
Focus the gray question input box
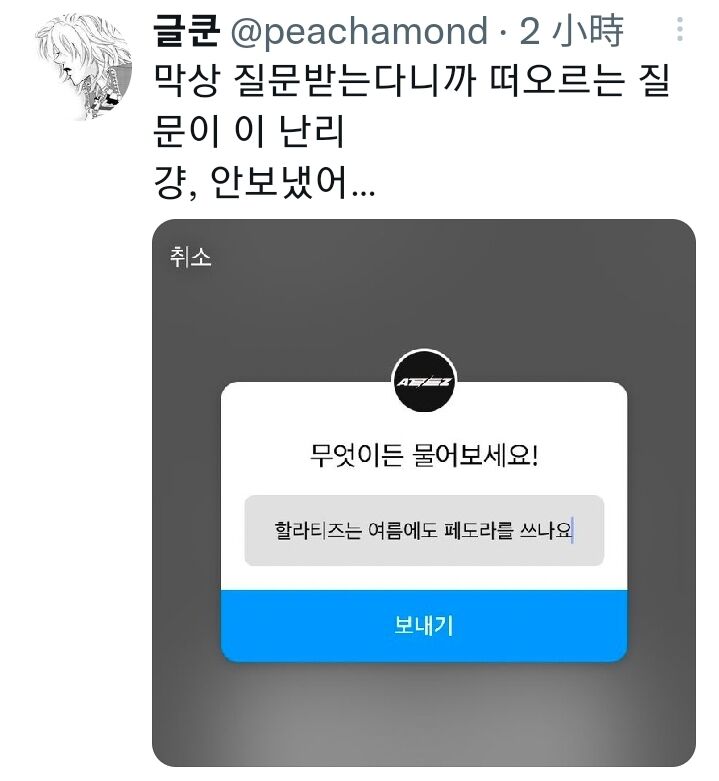point(424,530)
